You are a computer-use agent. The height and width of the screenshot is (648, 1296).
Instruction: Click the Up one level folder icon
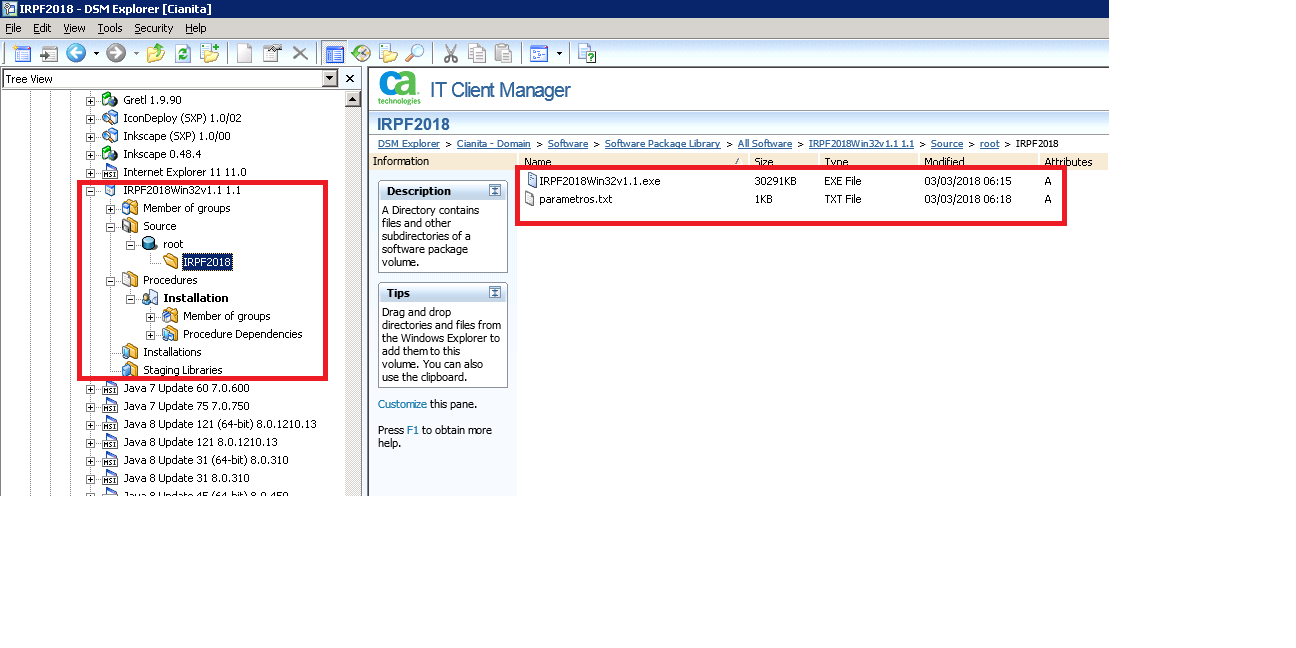[x=156, y=53]
